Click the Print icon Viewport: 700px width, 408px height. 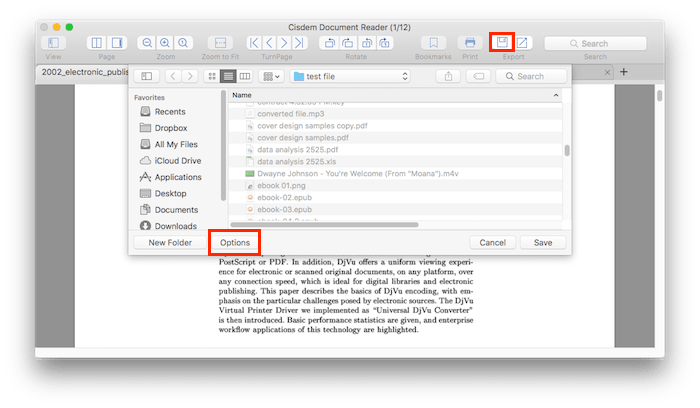click(x=470, y=43)
